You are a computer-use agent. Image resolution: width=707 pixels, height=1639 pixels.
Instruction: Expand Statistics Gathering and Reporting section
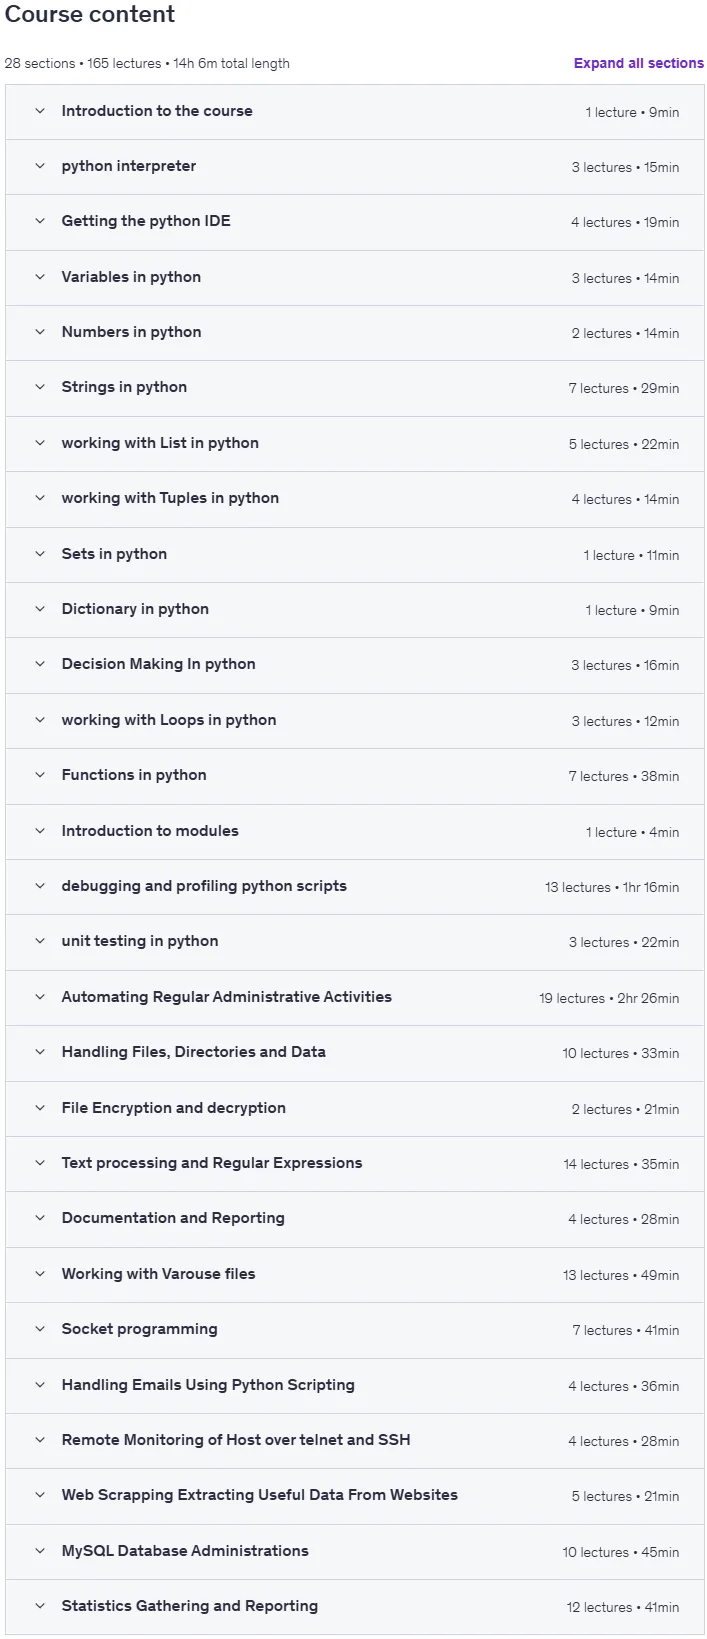pyautogui.click(x=355, y=1606)
